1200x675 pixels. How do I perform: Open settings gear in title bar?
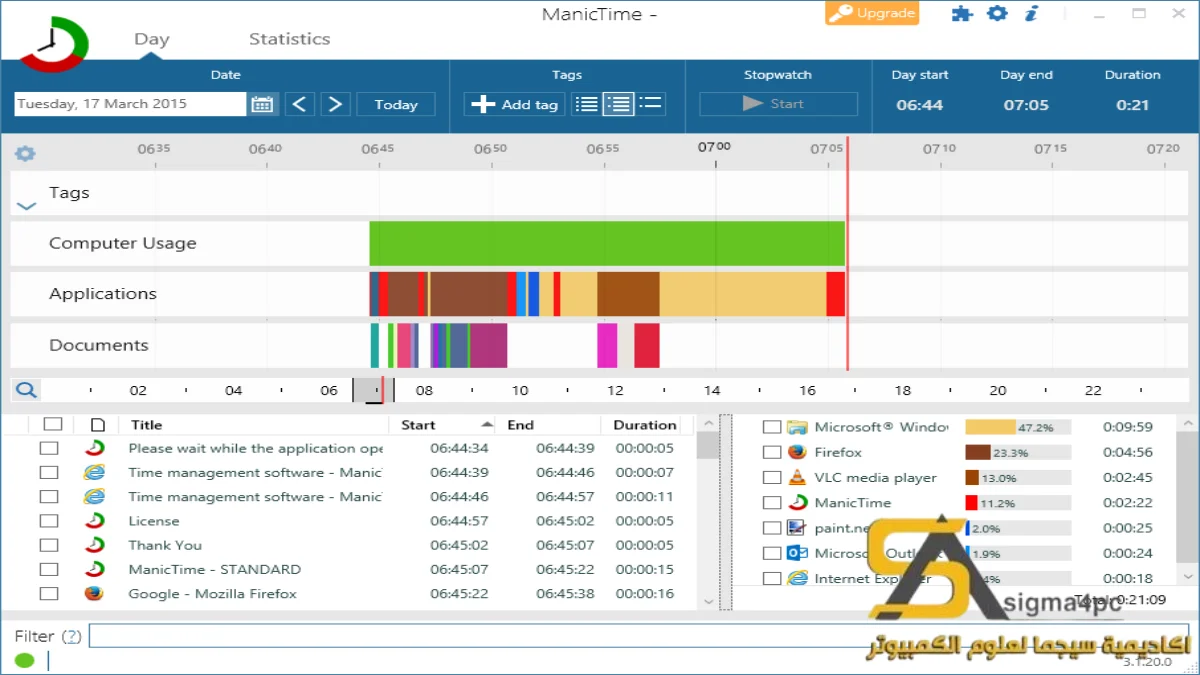[x=997, y=14]
